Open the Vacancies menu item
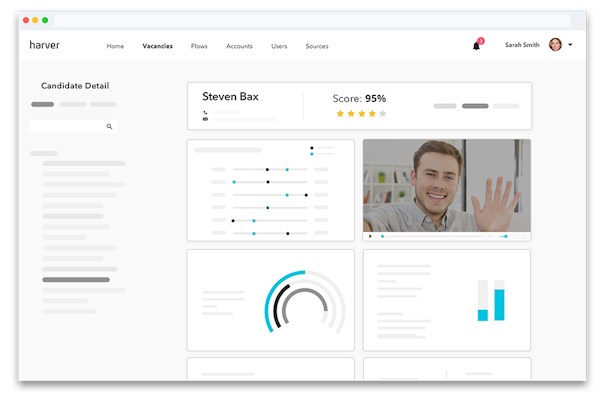This screenshot has width=600, height=400. (x=158, y=46)
